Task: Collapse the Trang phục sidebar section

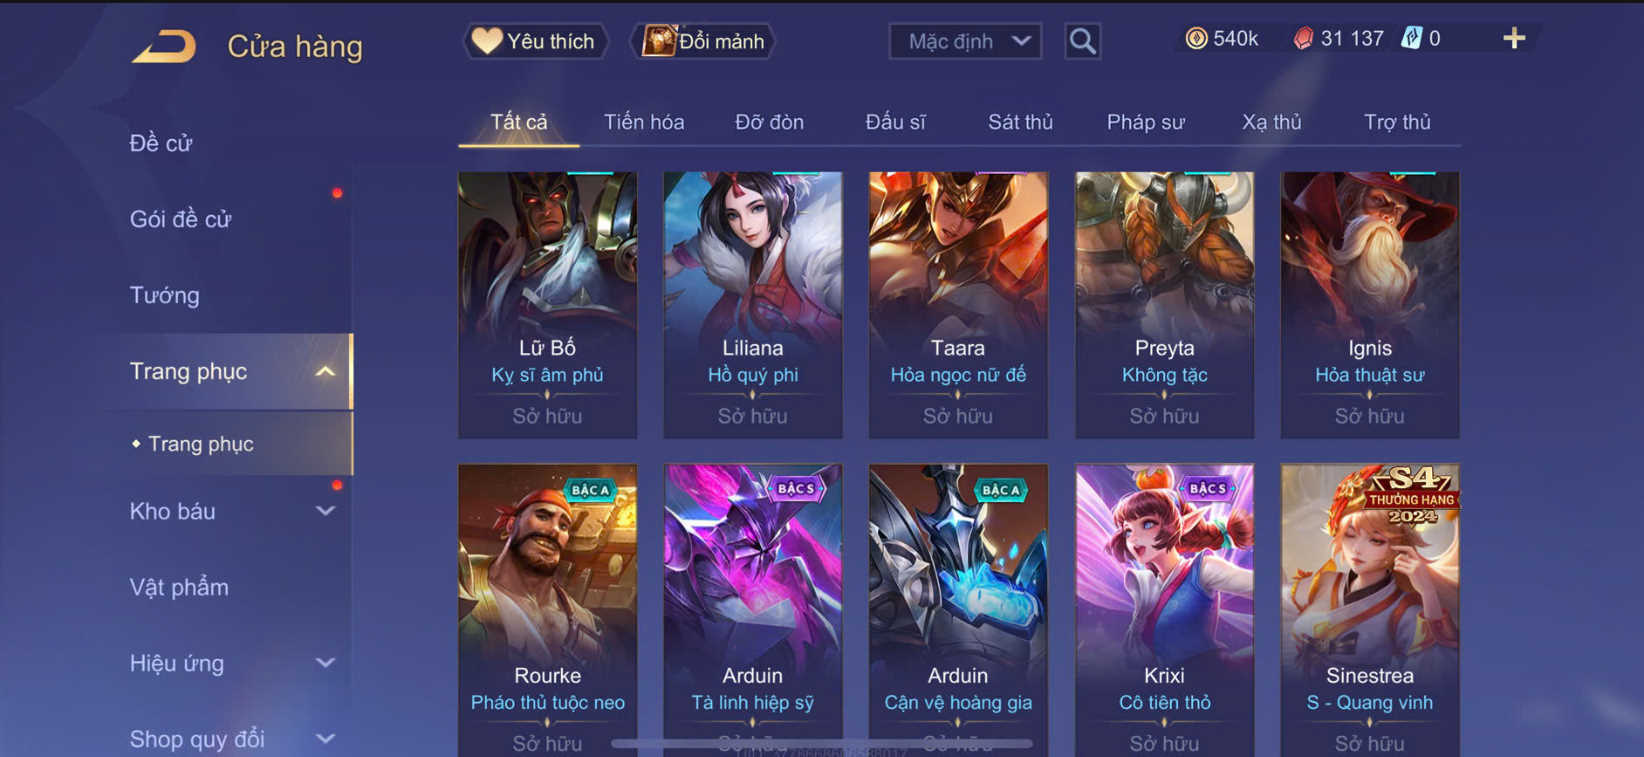Action: [325, 372]
